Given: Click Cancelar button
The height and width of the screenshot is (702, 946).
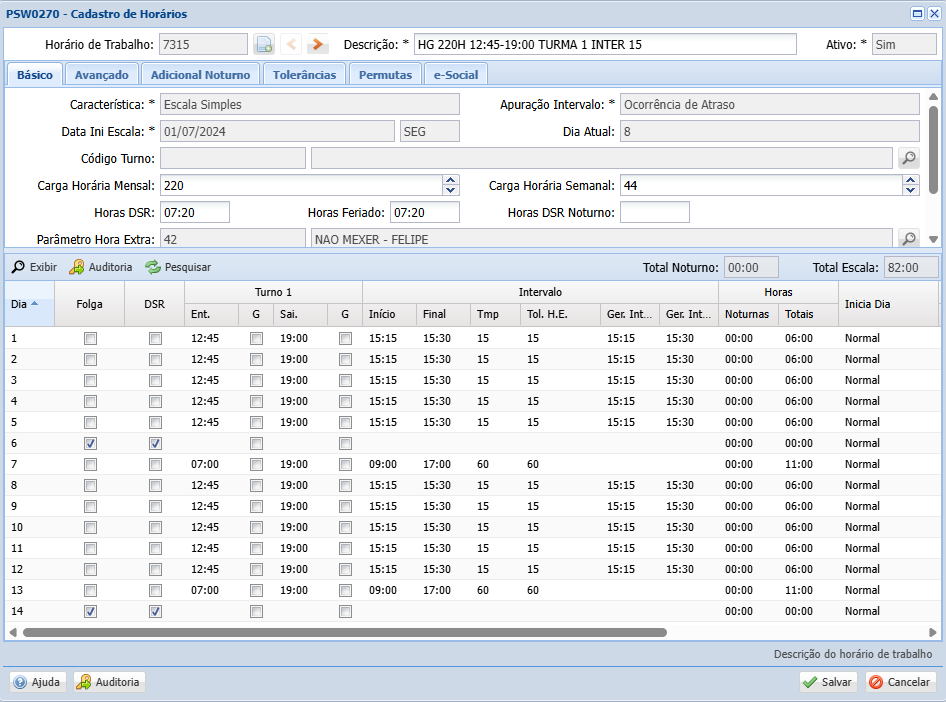Looking at the screenshot, I should tap(901, 682).
